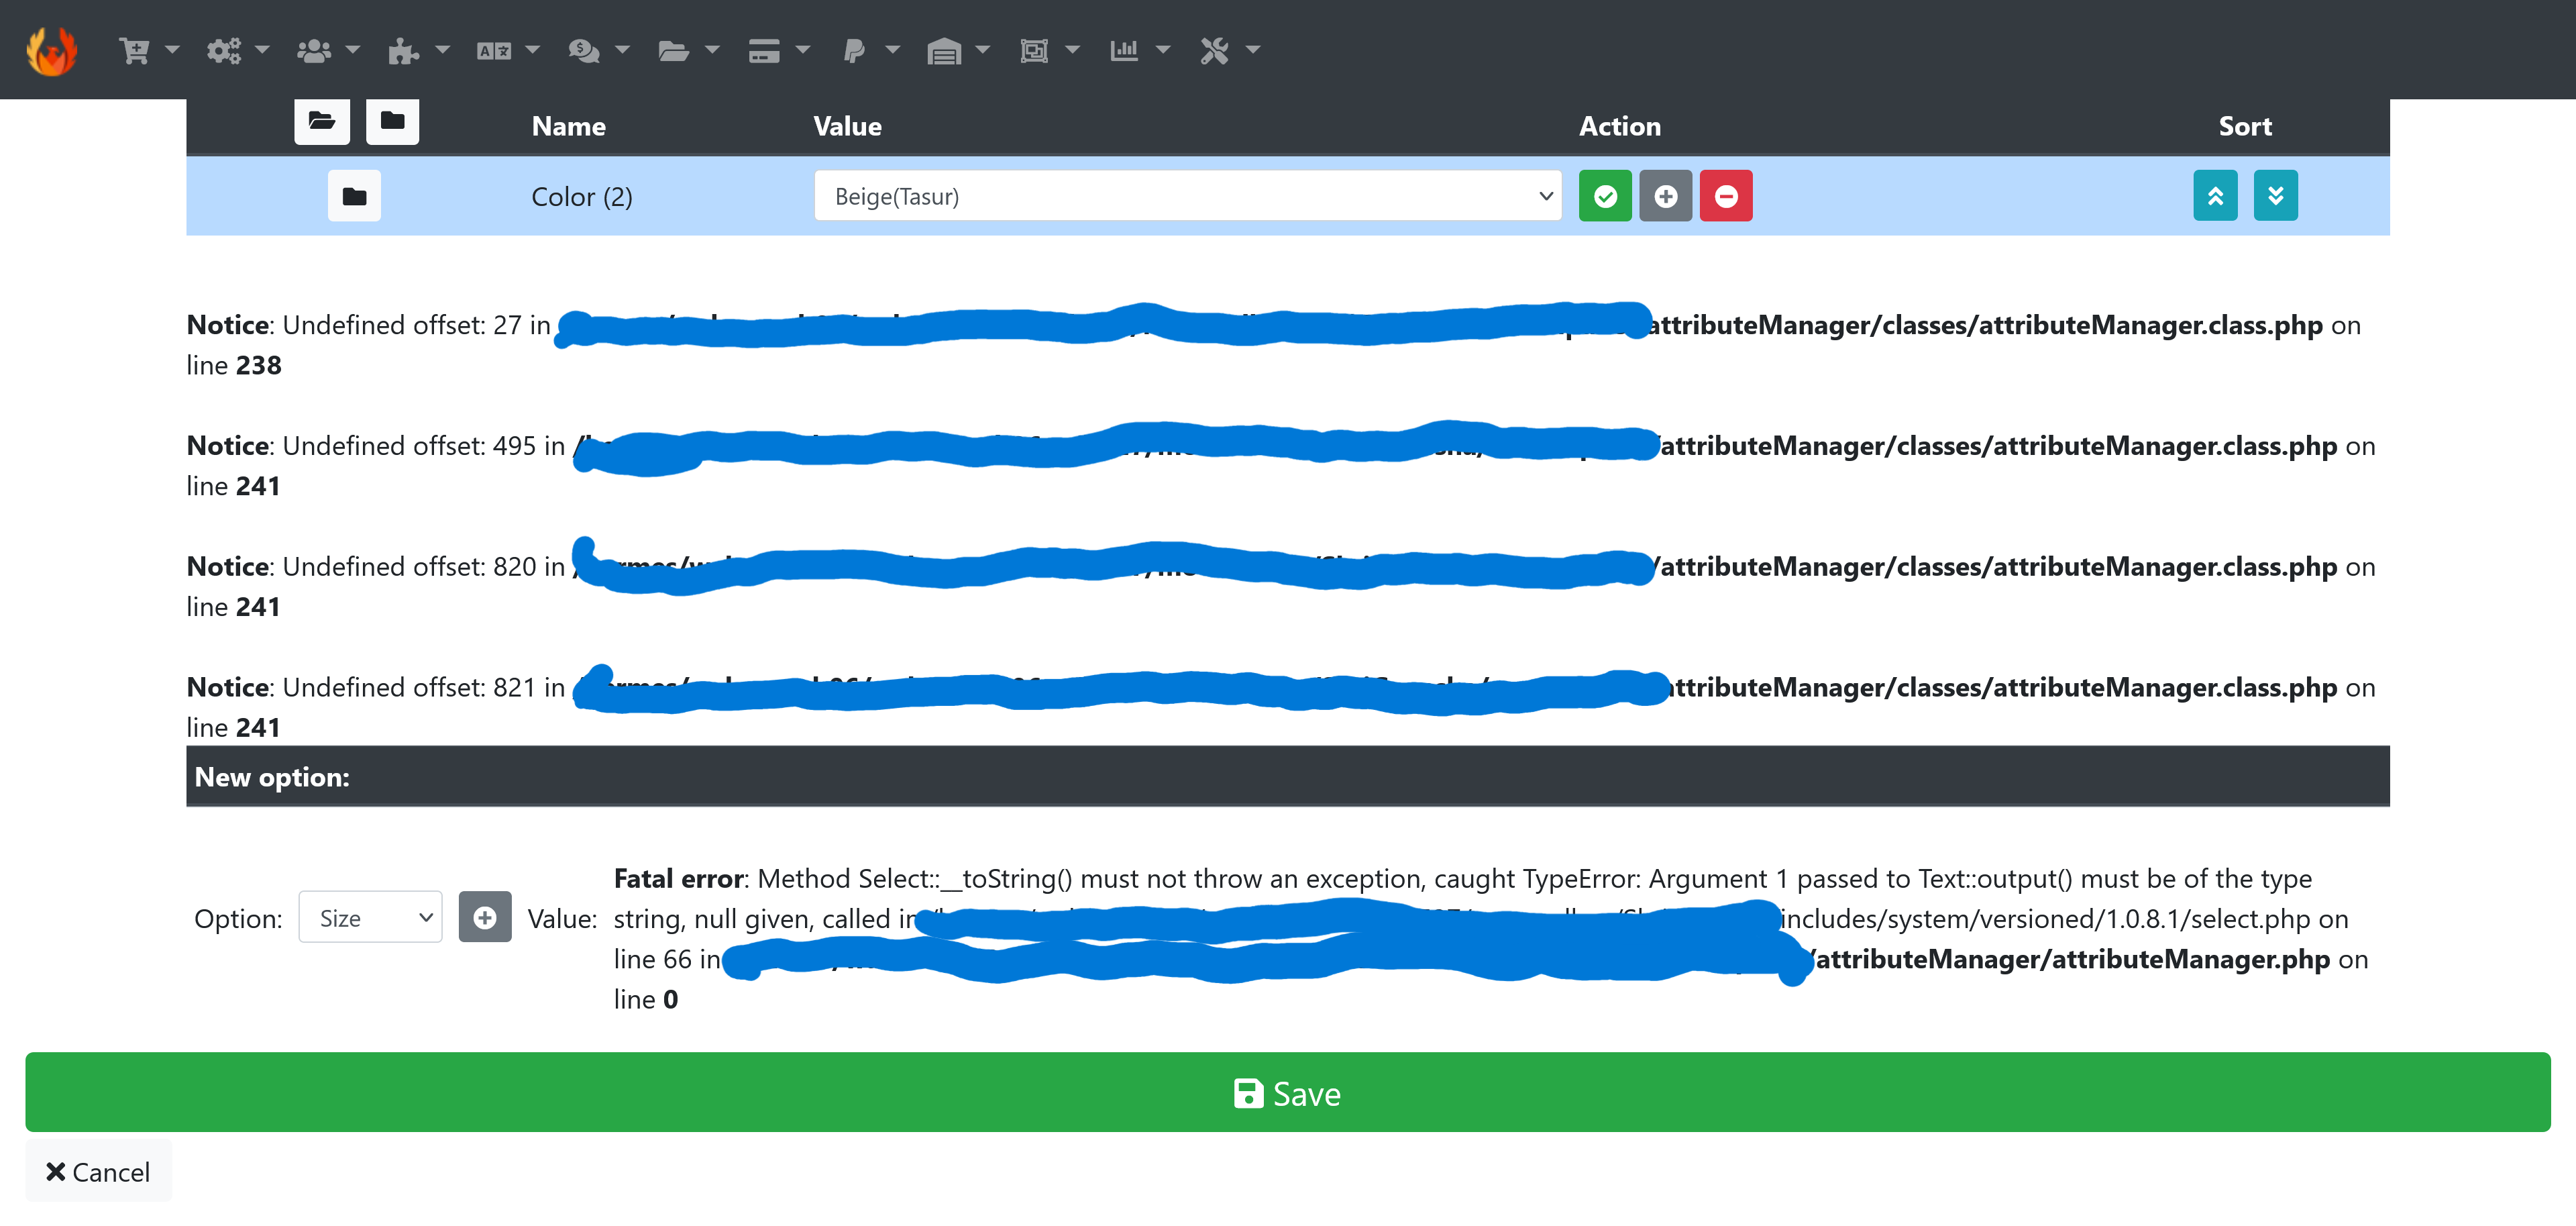Click the Sort column header
The width and height of the screenshot is (2576, 1226).
tap(2245, 126)
